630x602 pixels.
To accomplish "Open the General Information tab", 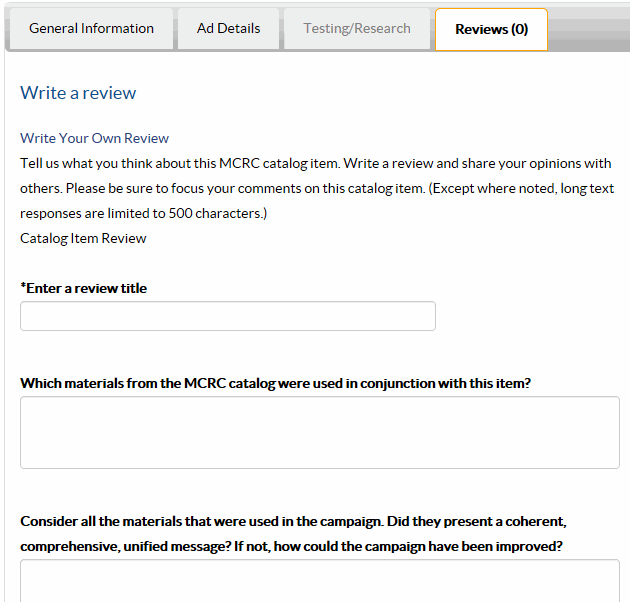I will point(91,29).
